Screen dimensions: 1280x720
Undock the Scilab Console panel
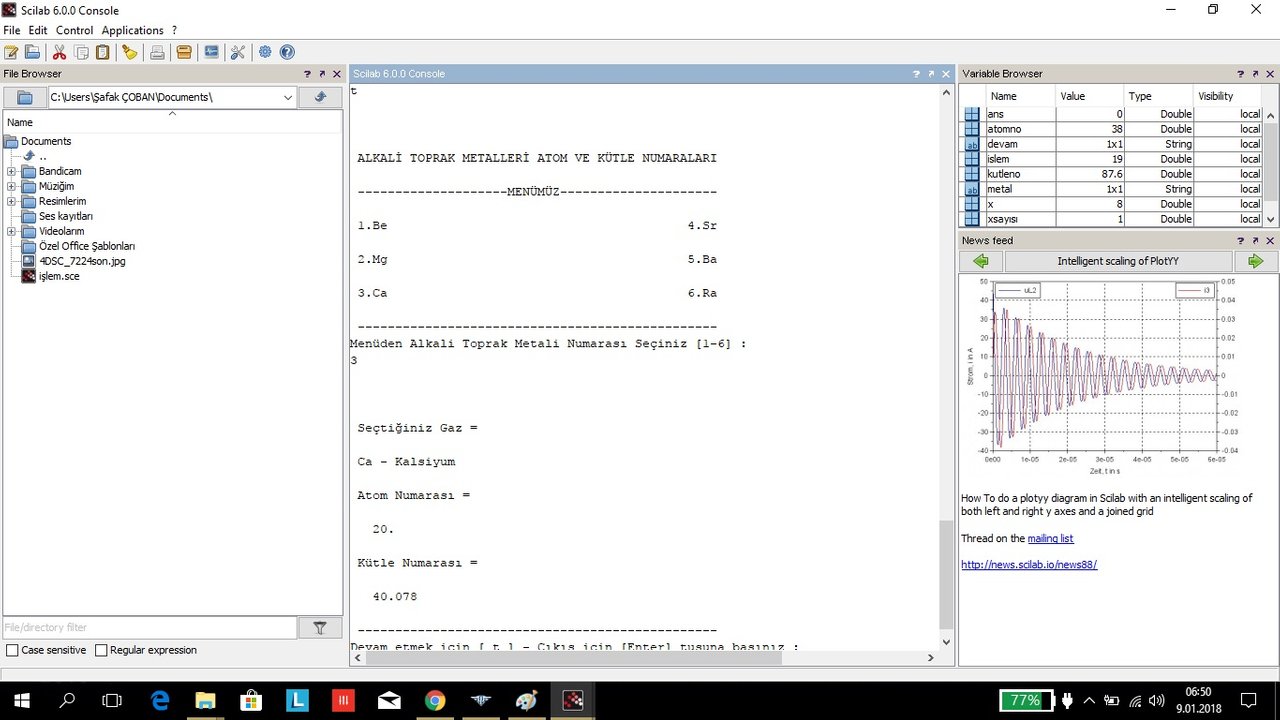click(x=931, y=74)
